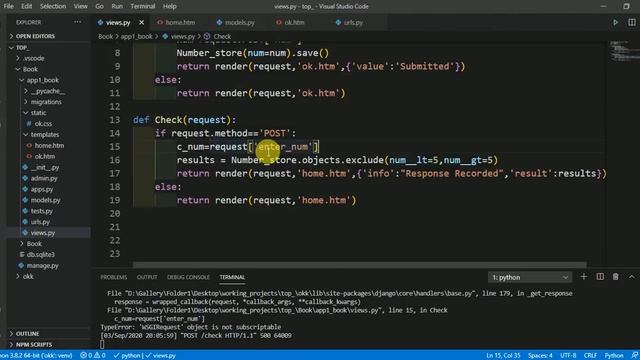The height and width of the screenshot is (360, 640).
Task: Open the terminal selector '1: python' dropdown
Action: point(530,277)
